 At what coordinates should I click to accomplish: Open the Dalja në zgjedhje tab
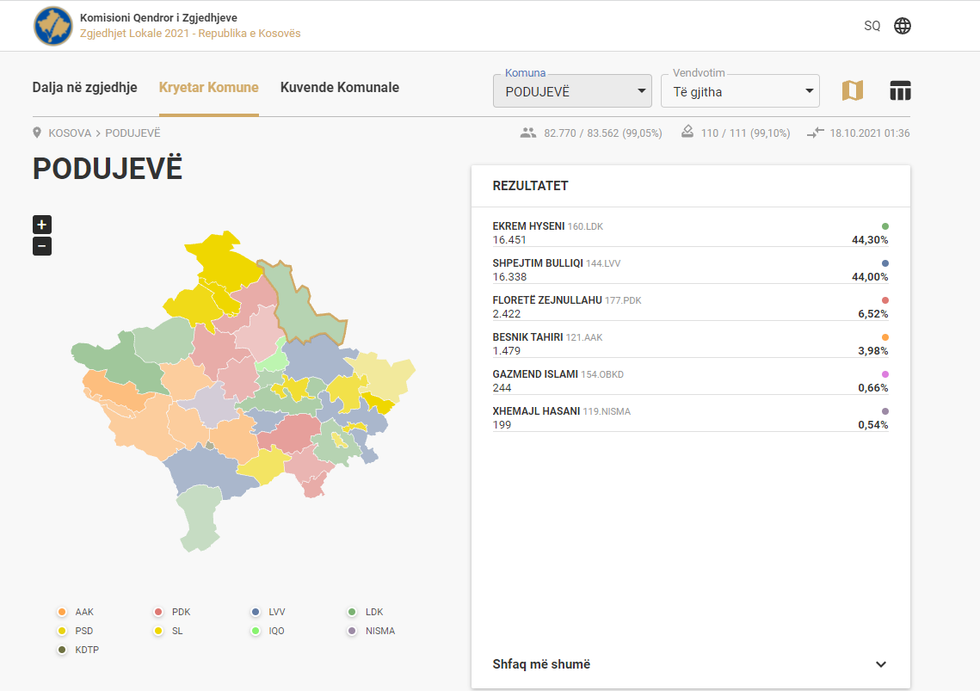click(x=84, y=88)
